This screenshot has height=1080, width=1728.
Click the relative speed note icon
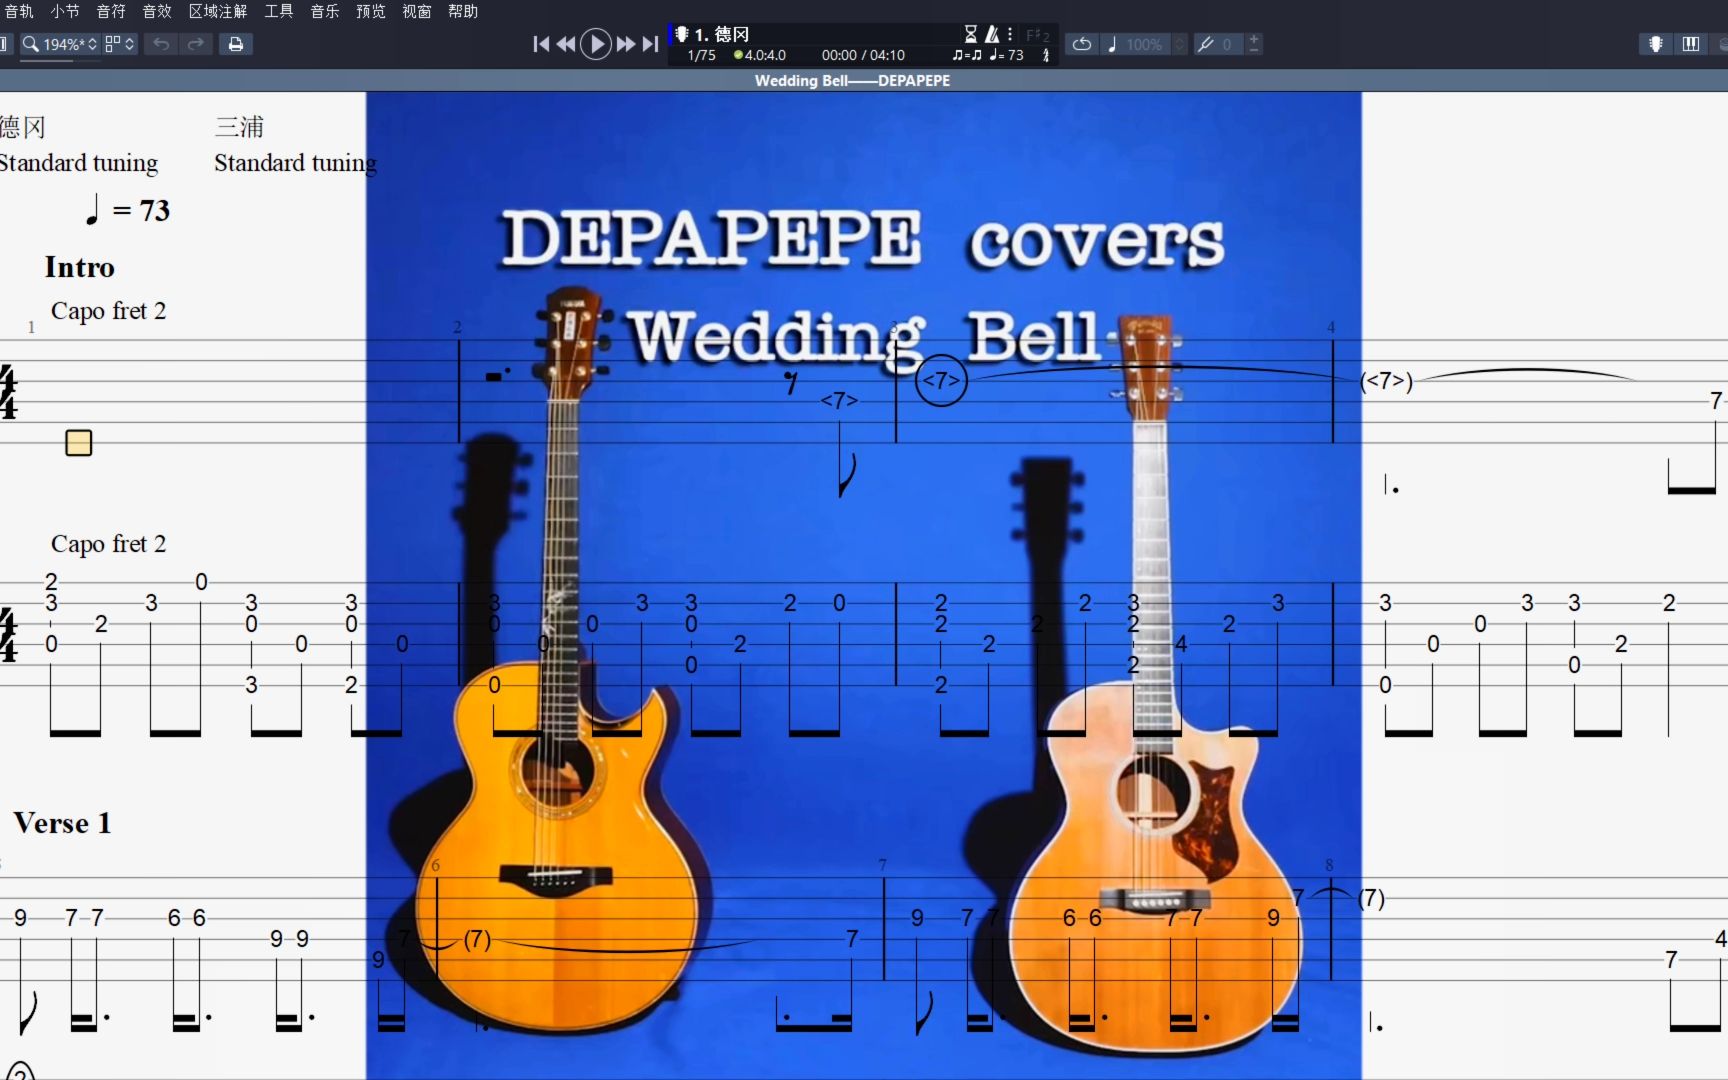[x=1112, y=44]
